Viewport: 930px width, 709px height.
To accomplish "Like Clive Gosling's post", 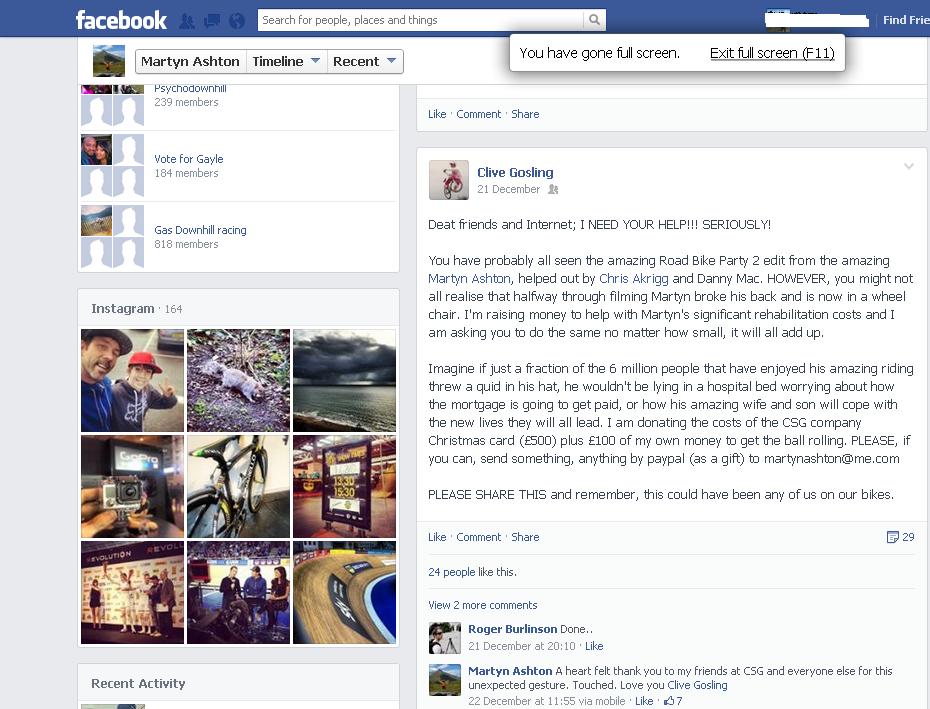I will (x=437, y=537).
